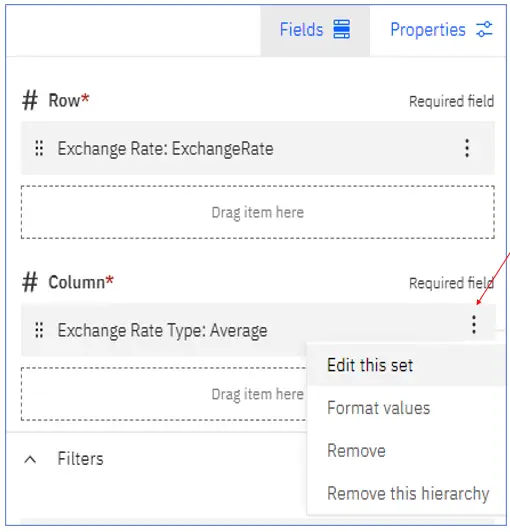Viewport: 510px width, 532px height.
Task: Select the Exchange Rate Type: Average field item
Action: coord(258,330)
